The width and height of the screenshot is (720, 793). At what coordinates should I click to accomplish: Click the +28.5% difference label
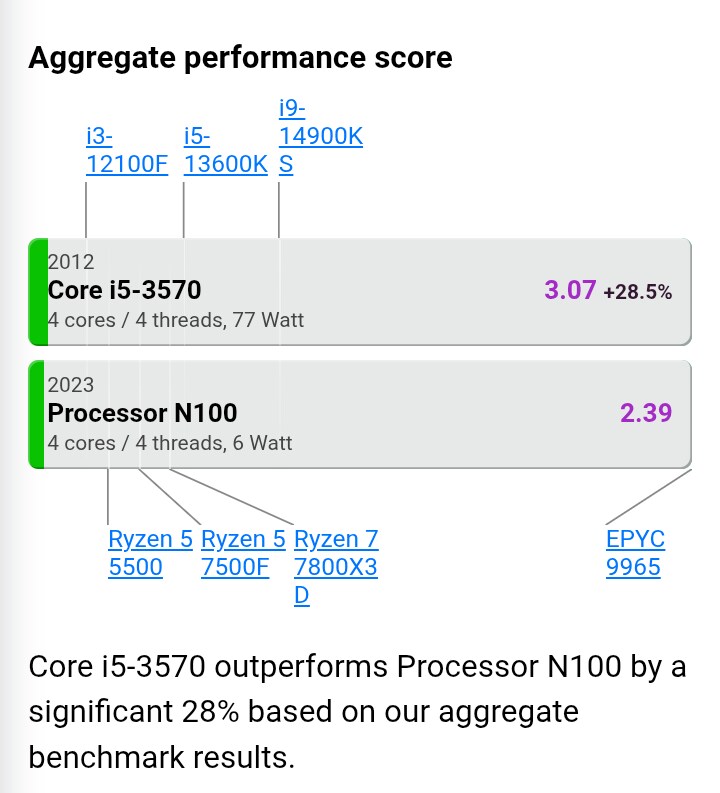tap(638, 292)
